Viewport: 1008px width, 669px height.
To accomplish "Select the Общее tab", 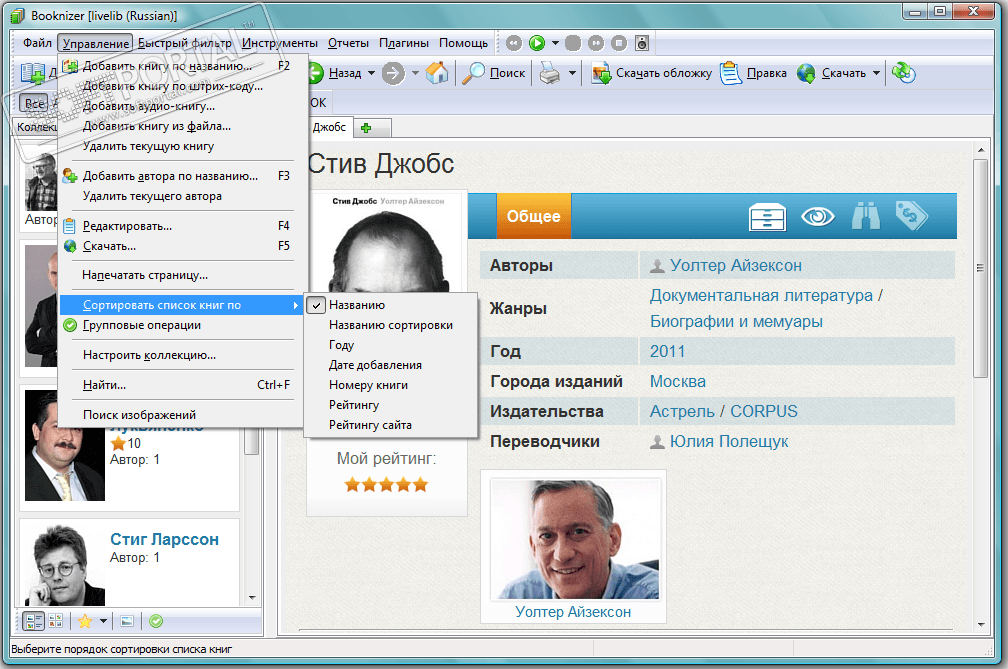I will point(534,216).
